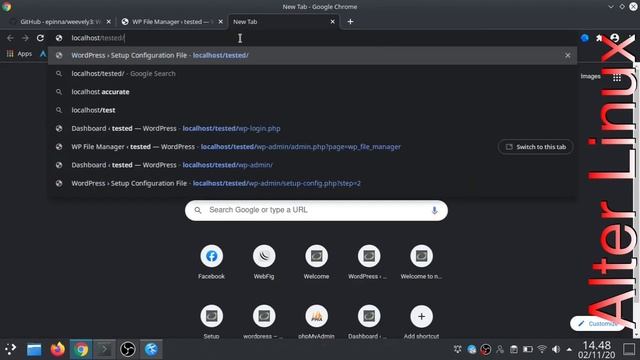The height and width of the screenshot is (360, 640).
Task: Open the Images link
Action: [590, 76]
